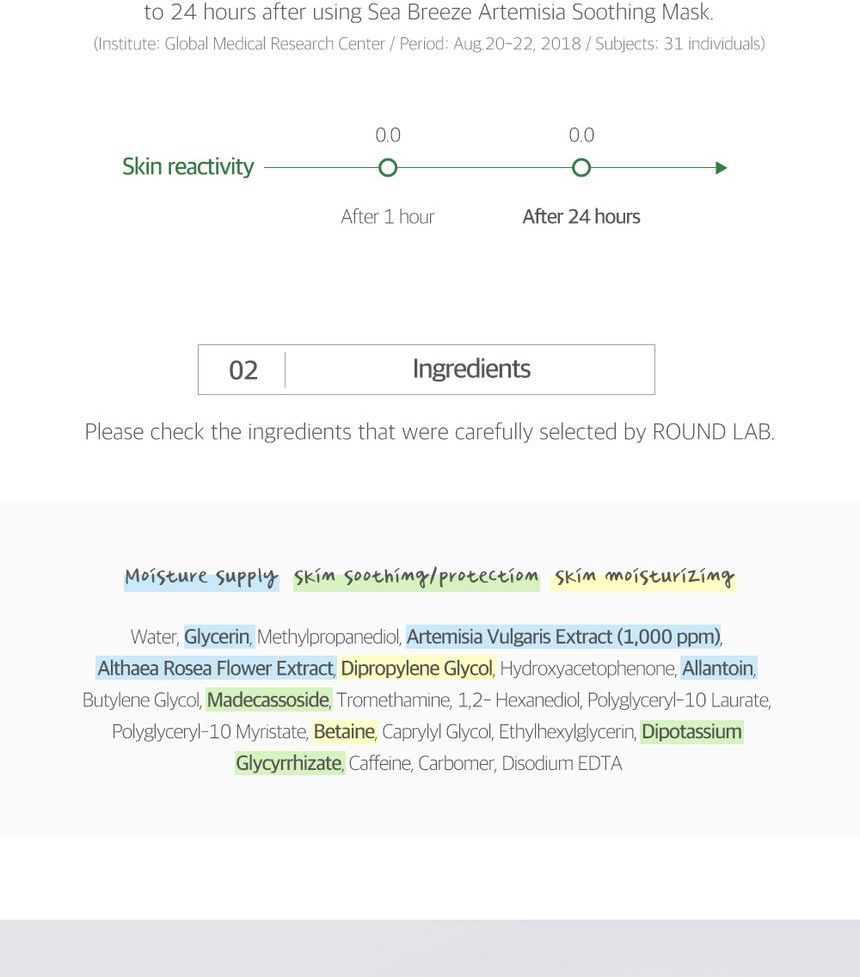This screenshot has height=977, width=860.
Task: Select the Skin reactivity label
Action: [x=188, y=166]
